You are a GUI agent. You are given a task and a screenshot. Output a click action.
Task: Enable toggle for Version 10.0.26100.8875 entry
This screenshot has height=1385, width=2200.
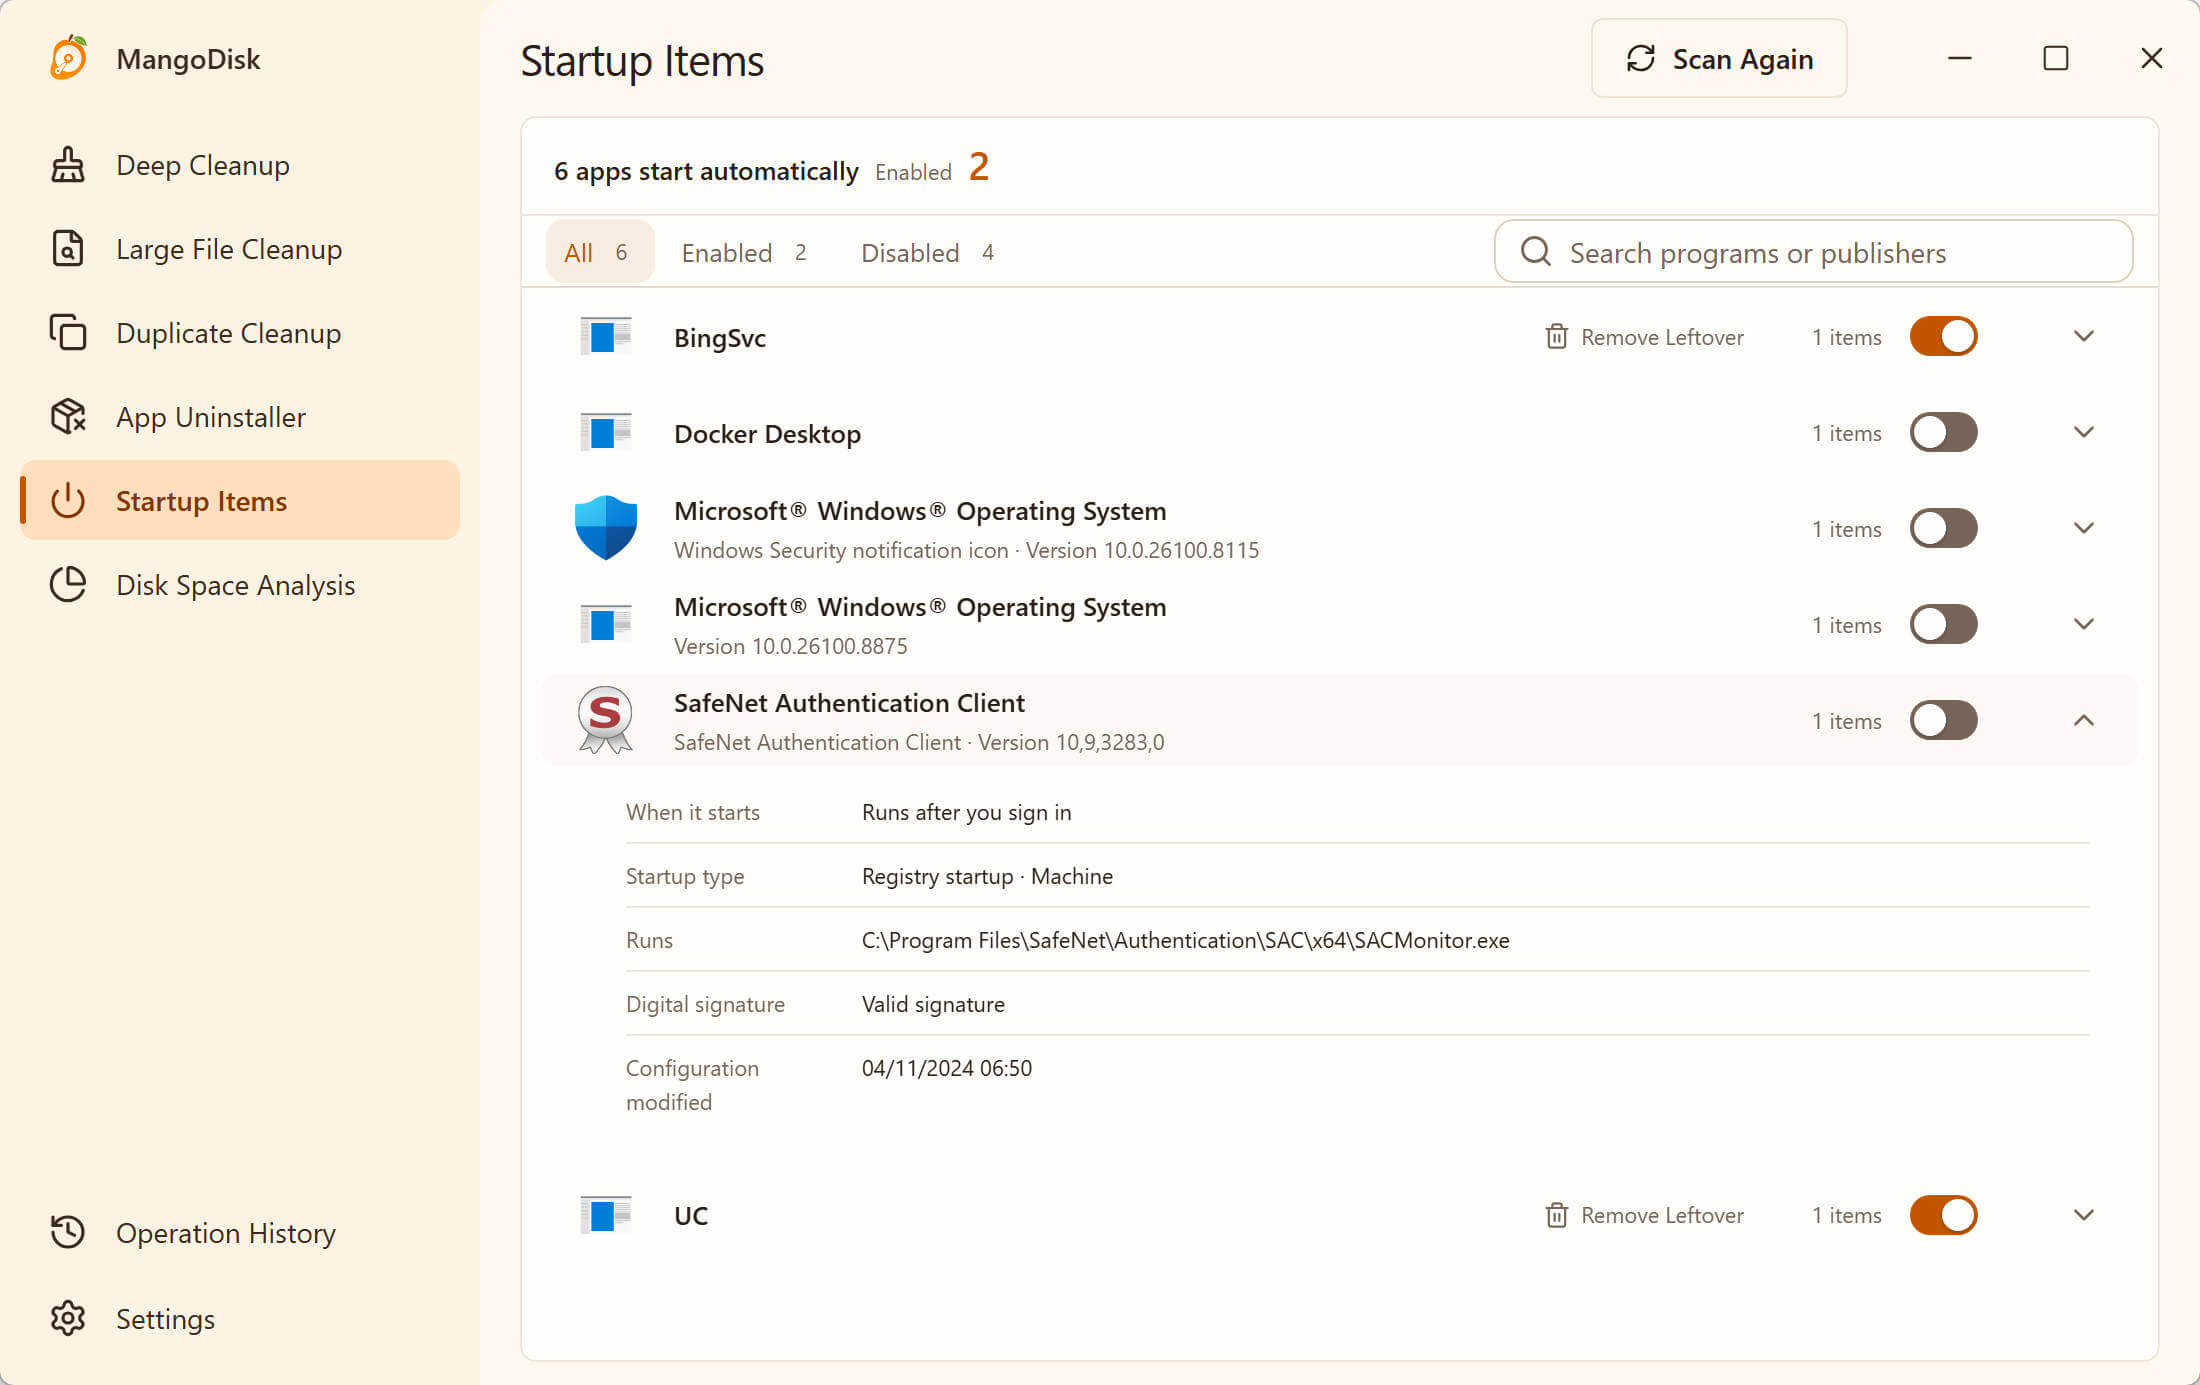pyautogui.click(x=1943, y=625)
